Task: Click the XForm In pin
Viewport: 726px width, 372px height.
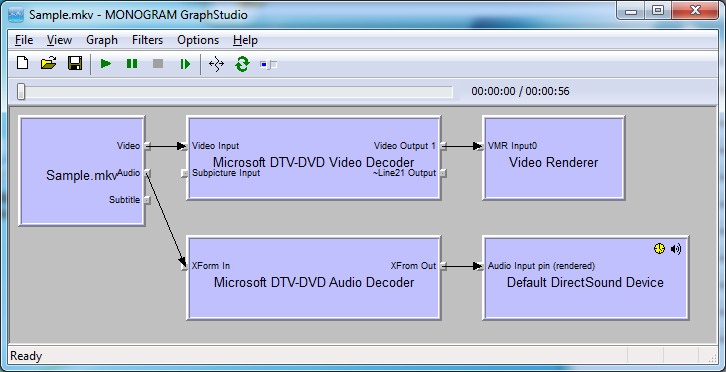Action: pyautogui.click(x=184, y=266)
